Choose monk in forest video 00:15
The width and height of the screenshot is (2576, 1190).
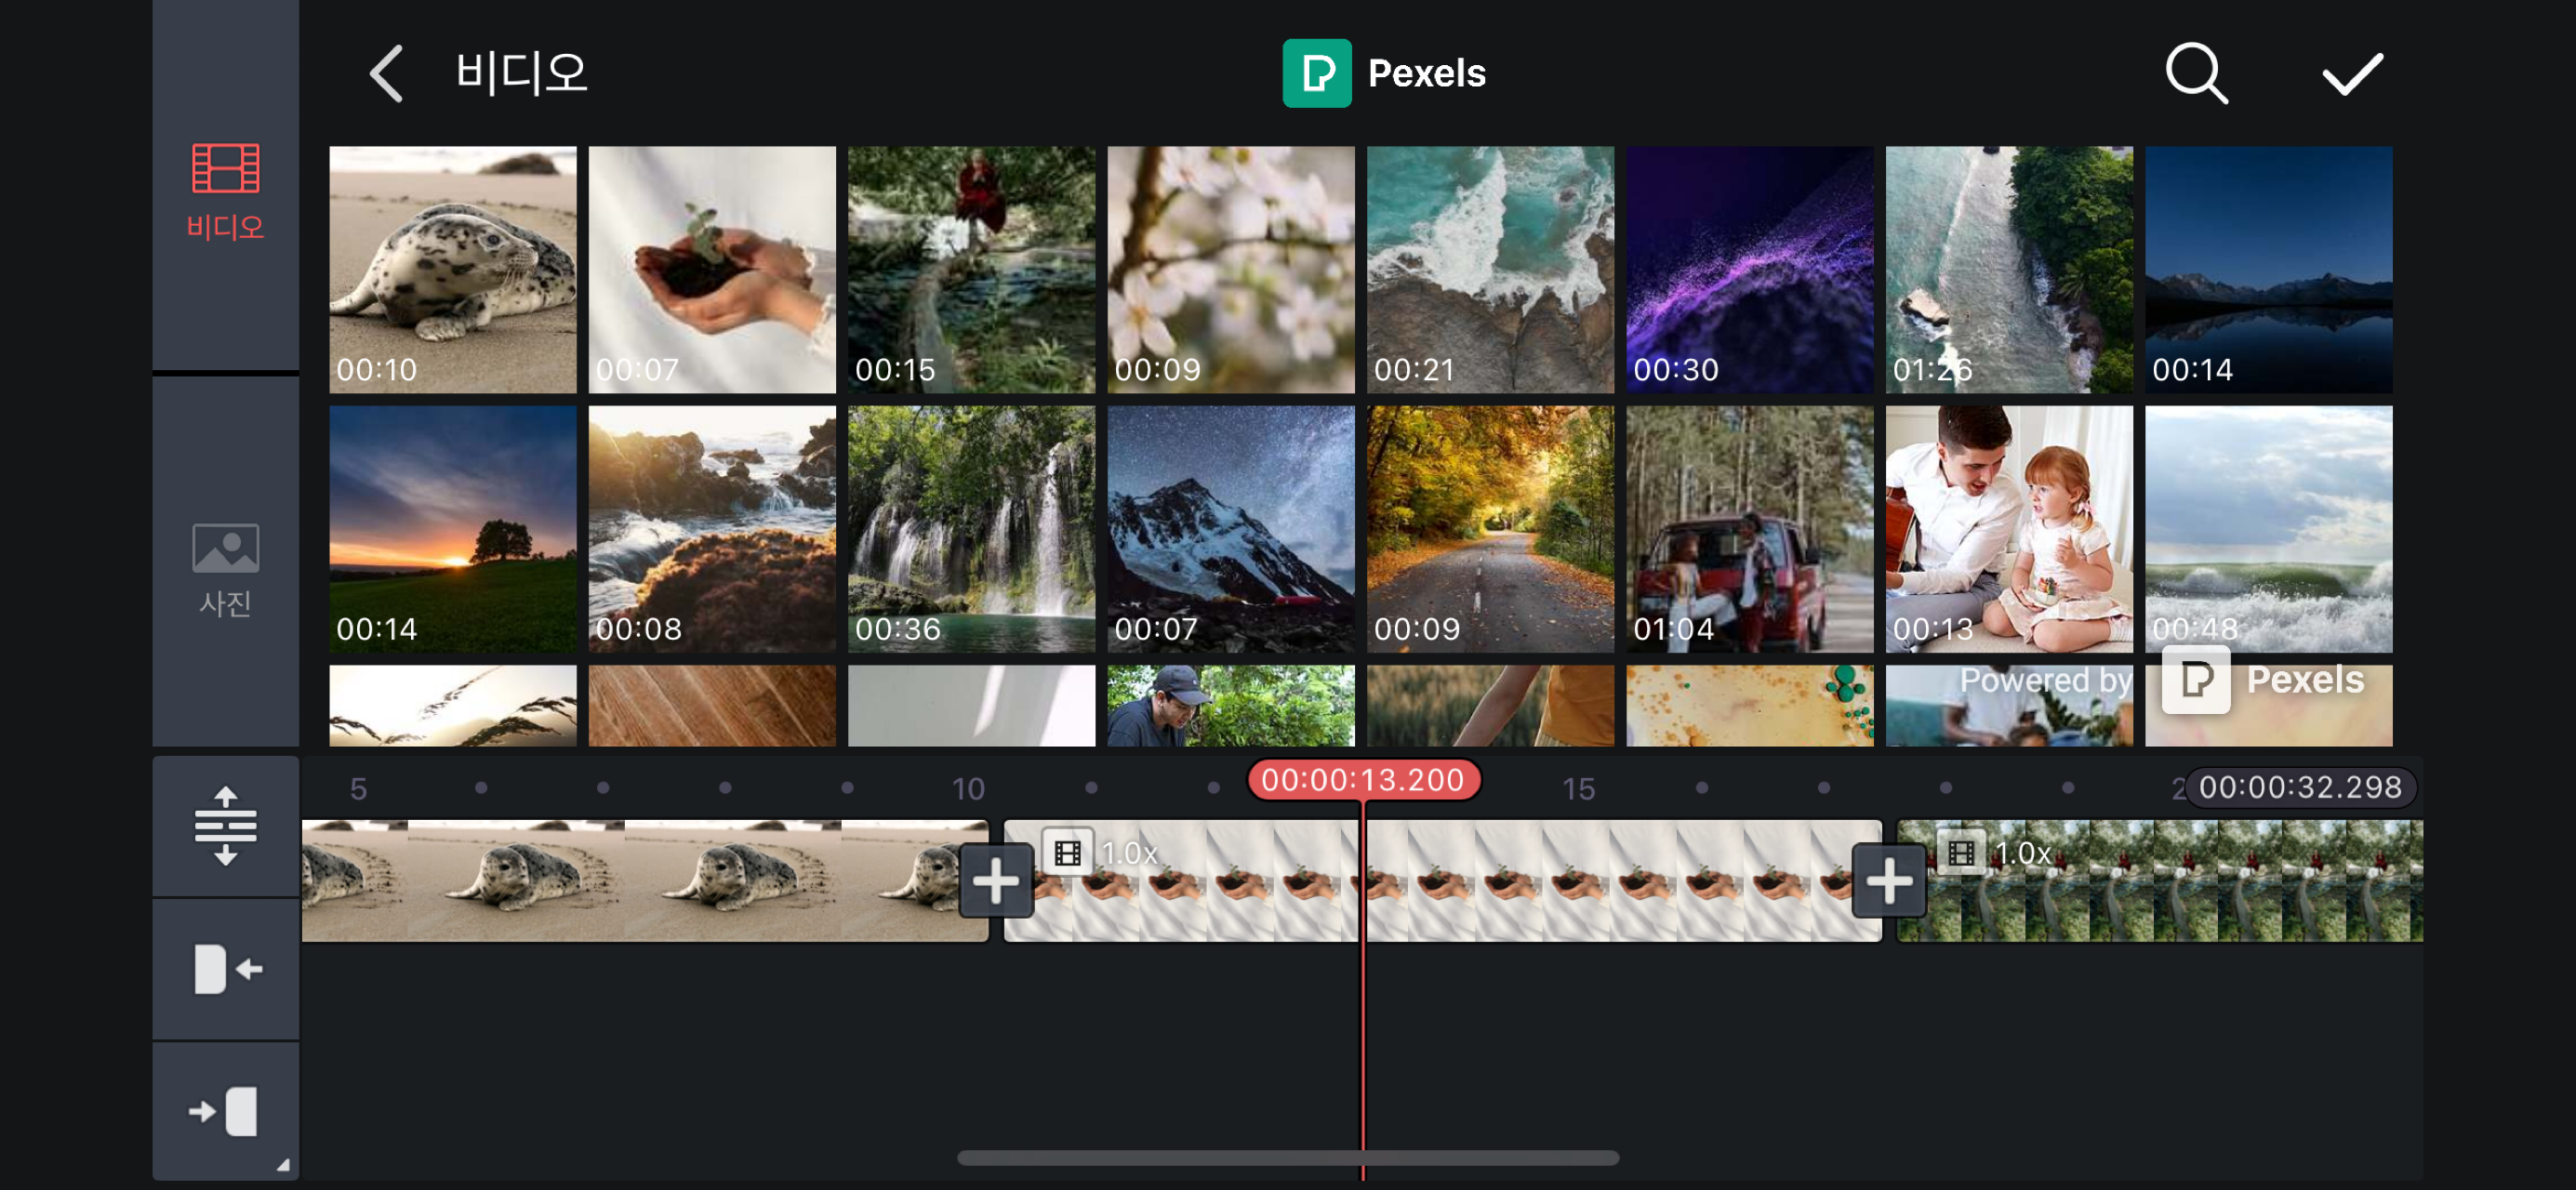972,270
